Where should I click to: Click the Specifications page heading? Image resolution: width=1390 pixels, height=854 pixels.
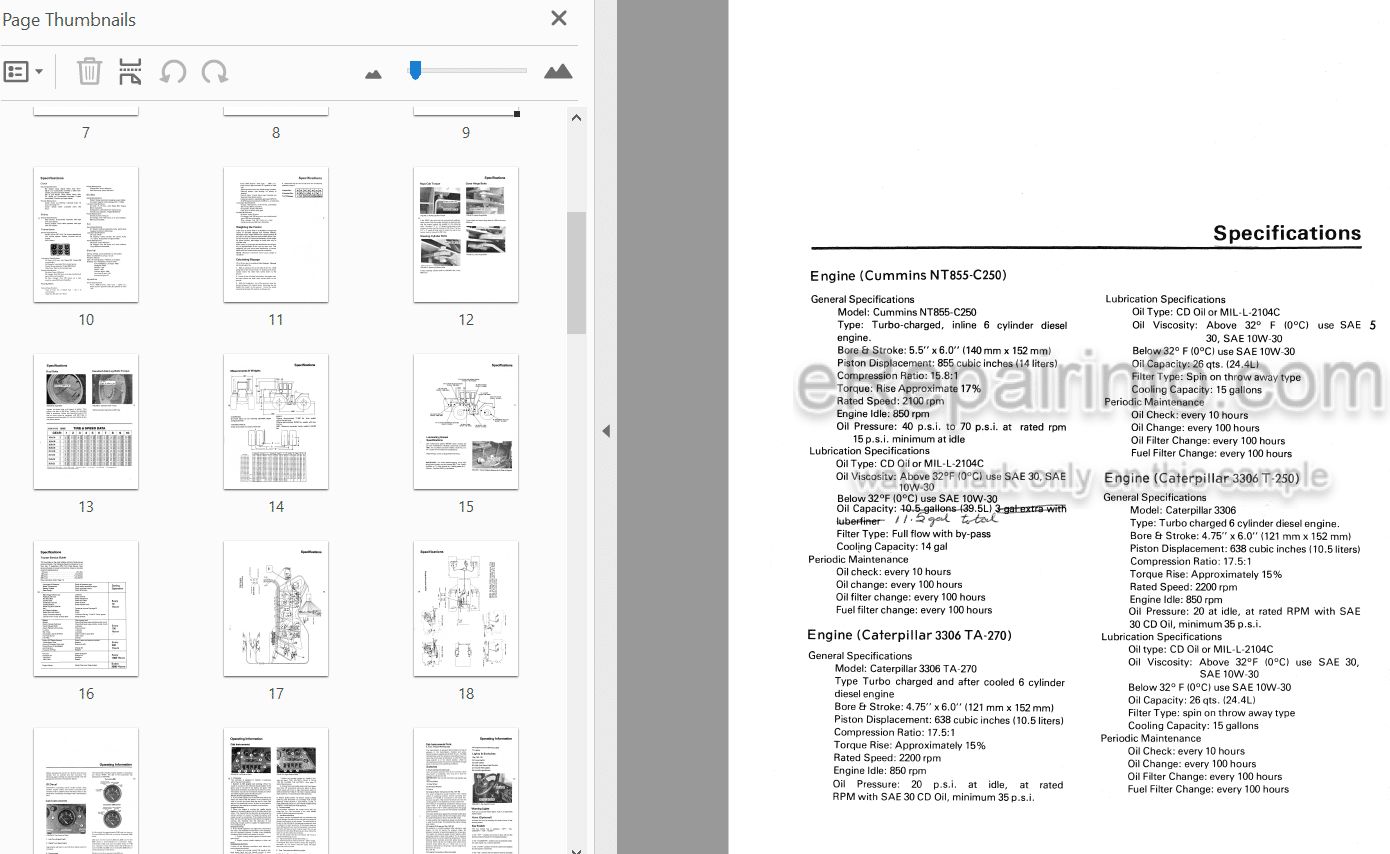point(1287,233)
